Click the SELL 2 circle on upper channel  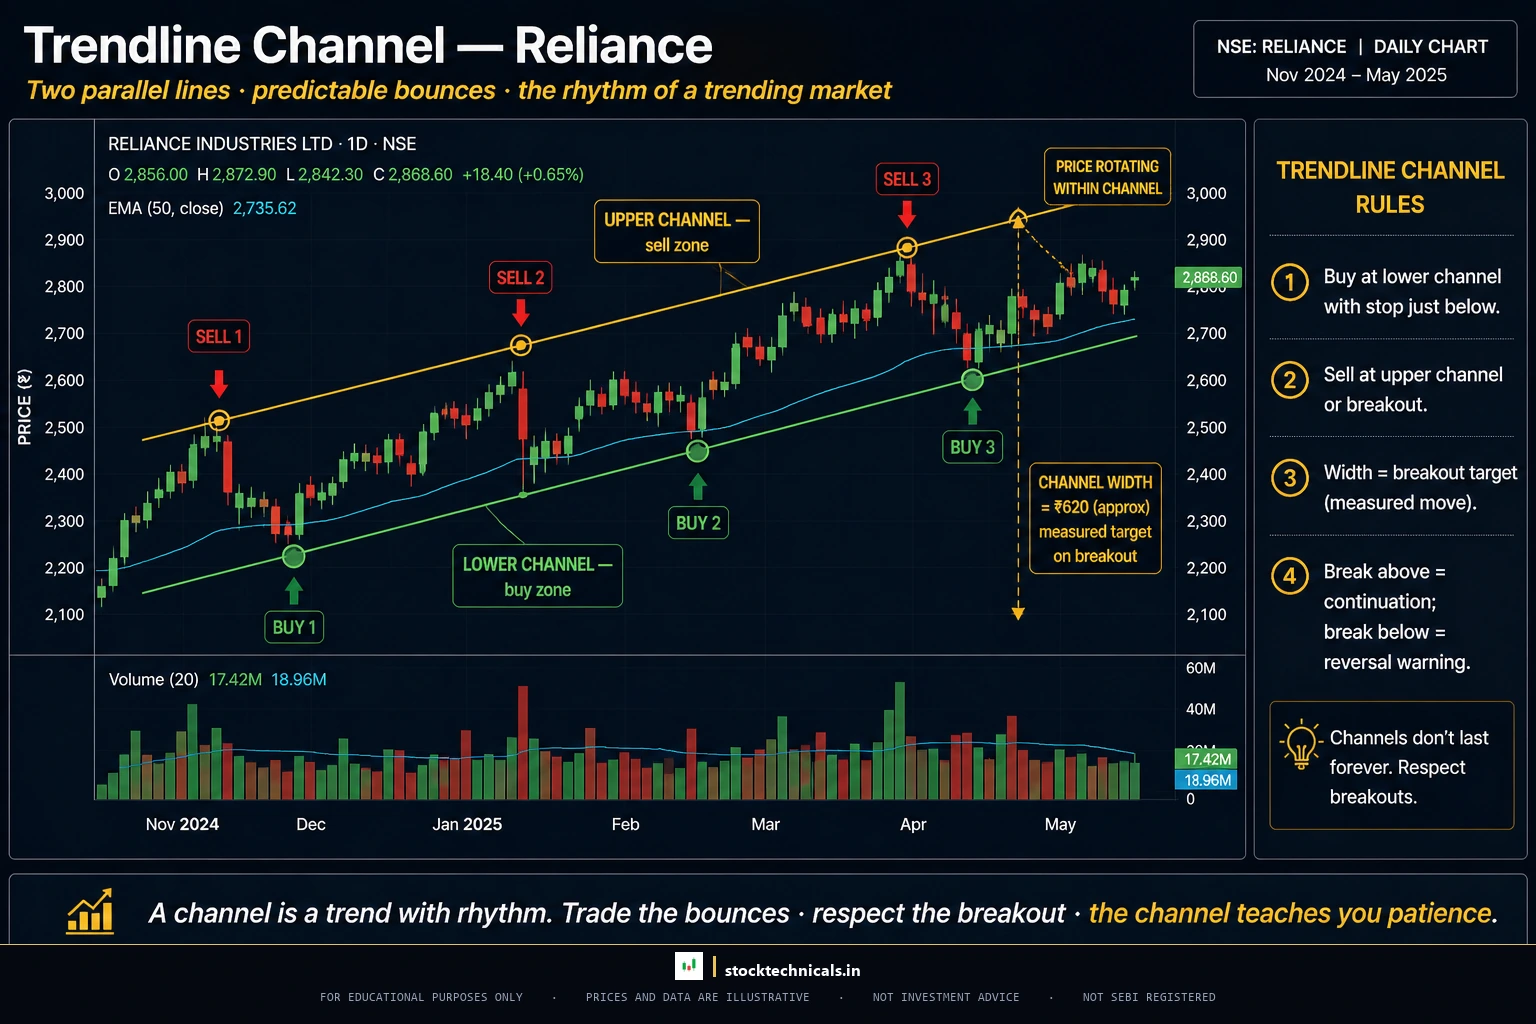click(521, 346)
